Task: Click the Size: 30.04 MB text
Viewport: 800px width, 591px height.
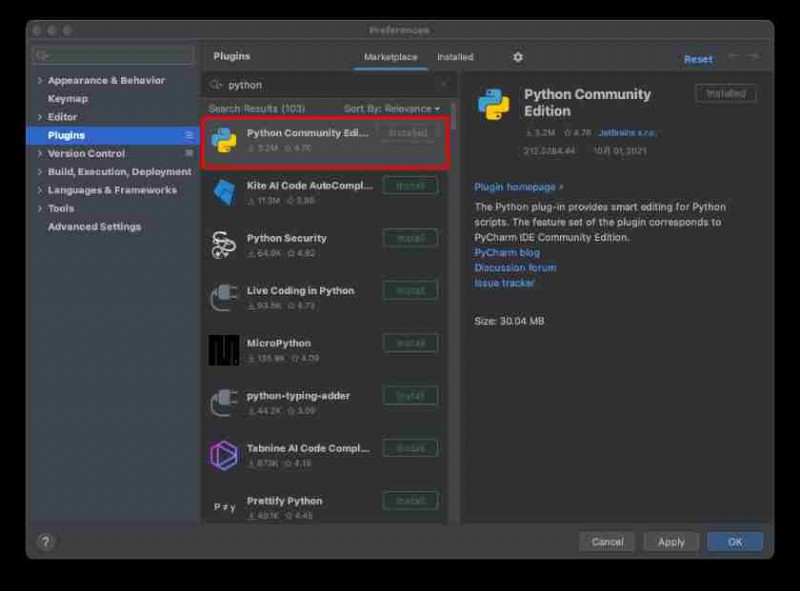Action: (509, 321)
